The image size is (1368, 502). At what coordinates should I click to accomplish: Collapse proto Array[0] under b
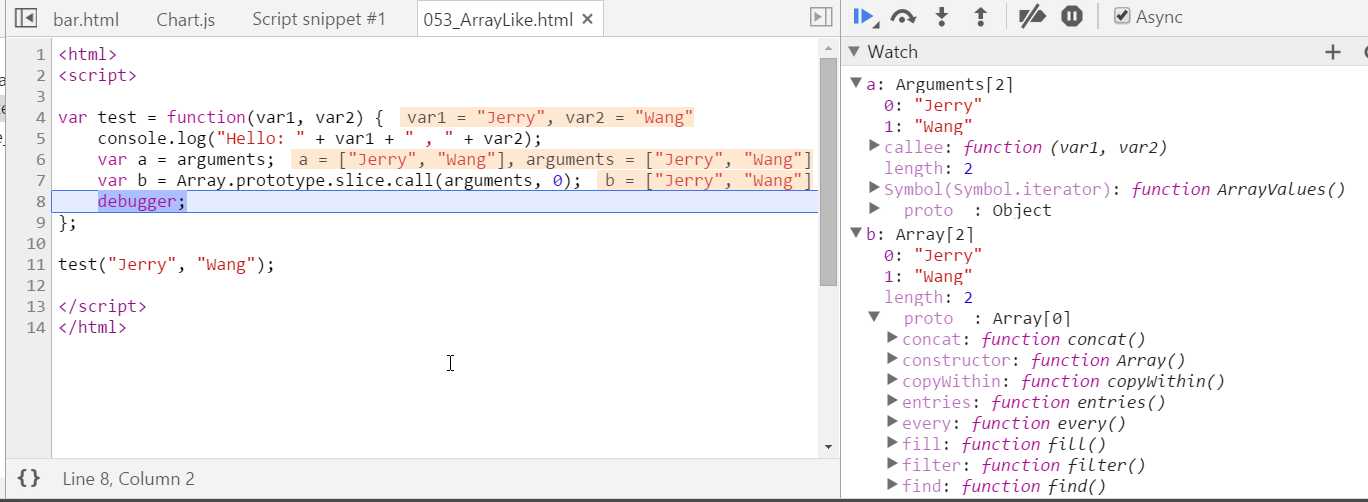tap(875, 317)
